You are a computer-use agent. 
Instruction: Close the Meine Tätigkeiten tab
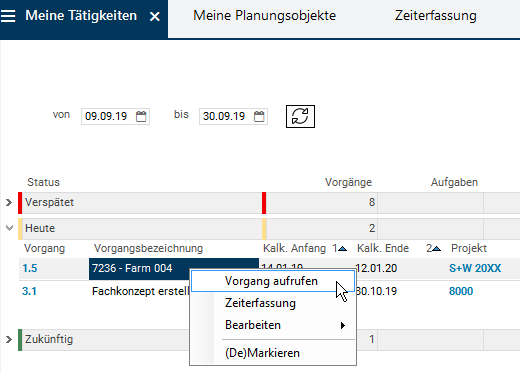155,16
